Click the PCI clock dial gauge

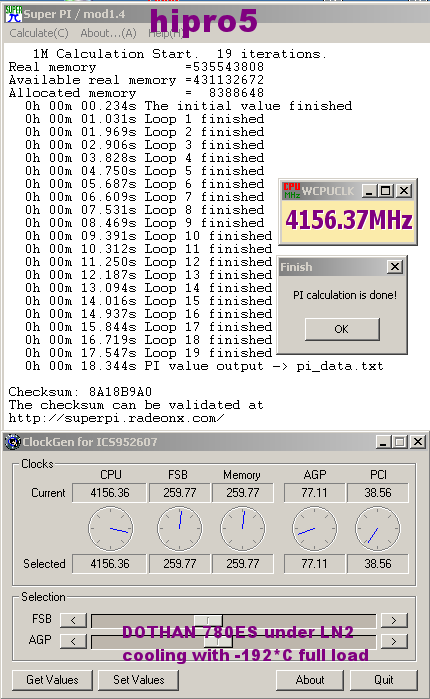[x=377, y=528]
